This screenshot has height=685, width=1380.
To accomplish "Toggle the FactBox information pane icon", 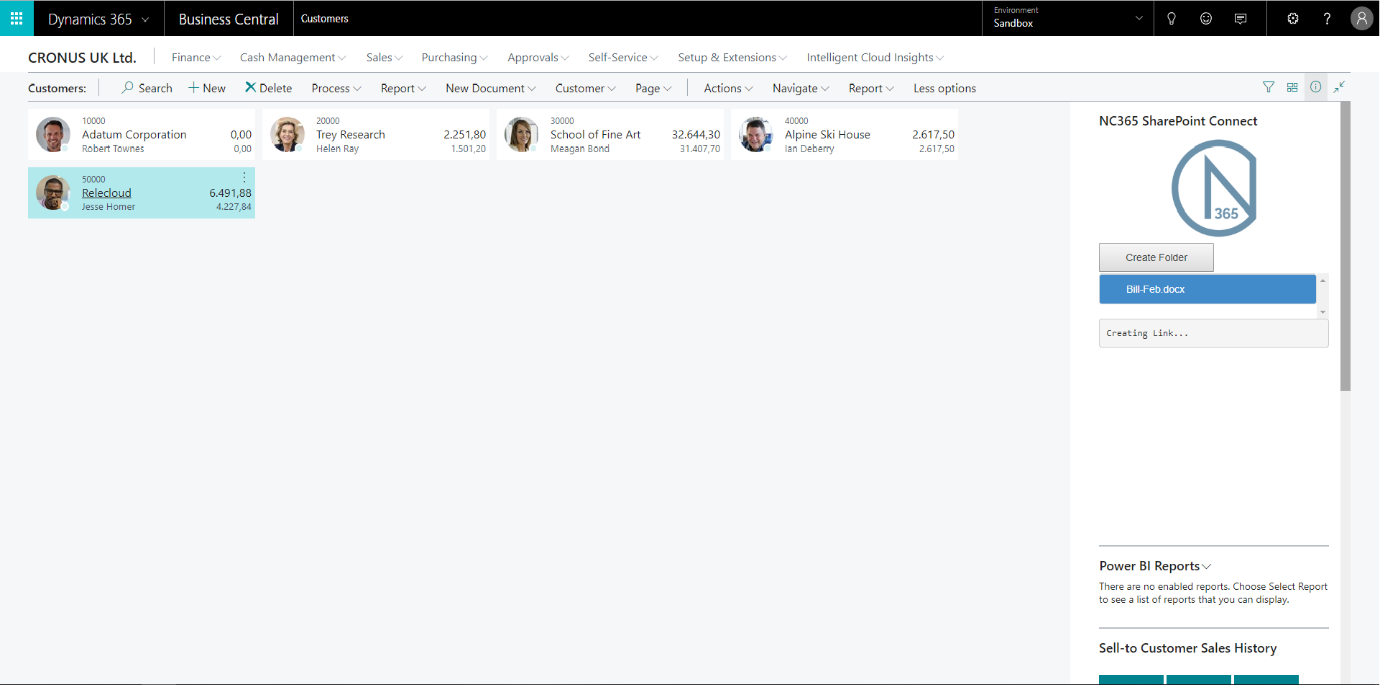I will tap(1315, 87).
